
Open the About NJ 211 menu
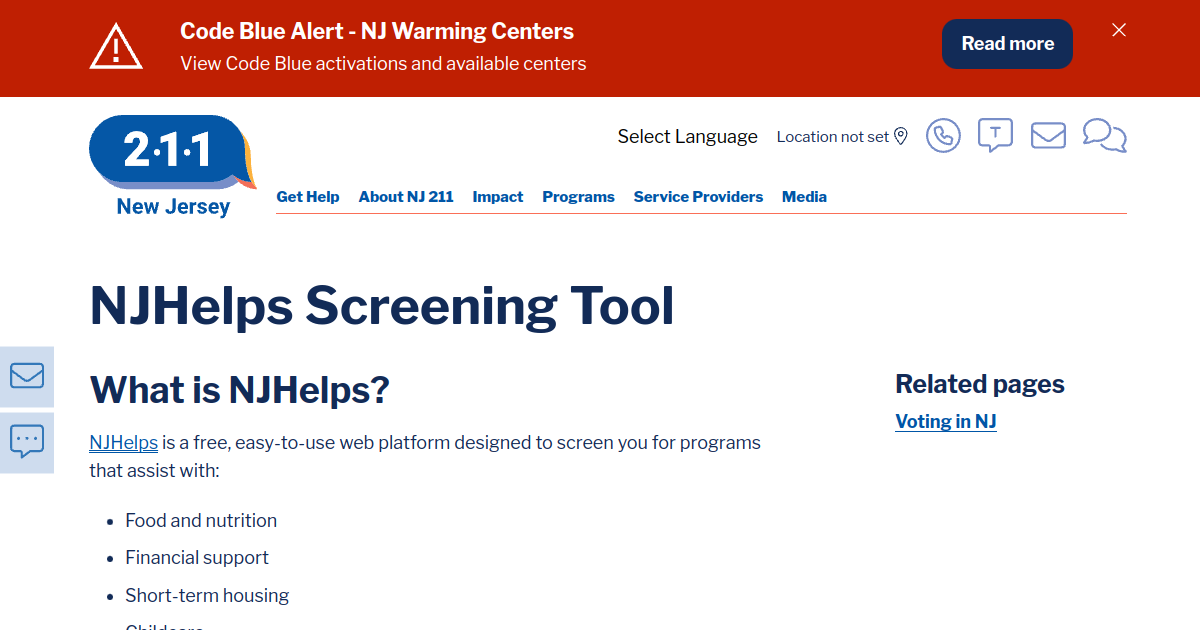pyautogui.click(x=406, y=197)
